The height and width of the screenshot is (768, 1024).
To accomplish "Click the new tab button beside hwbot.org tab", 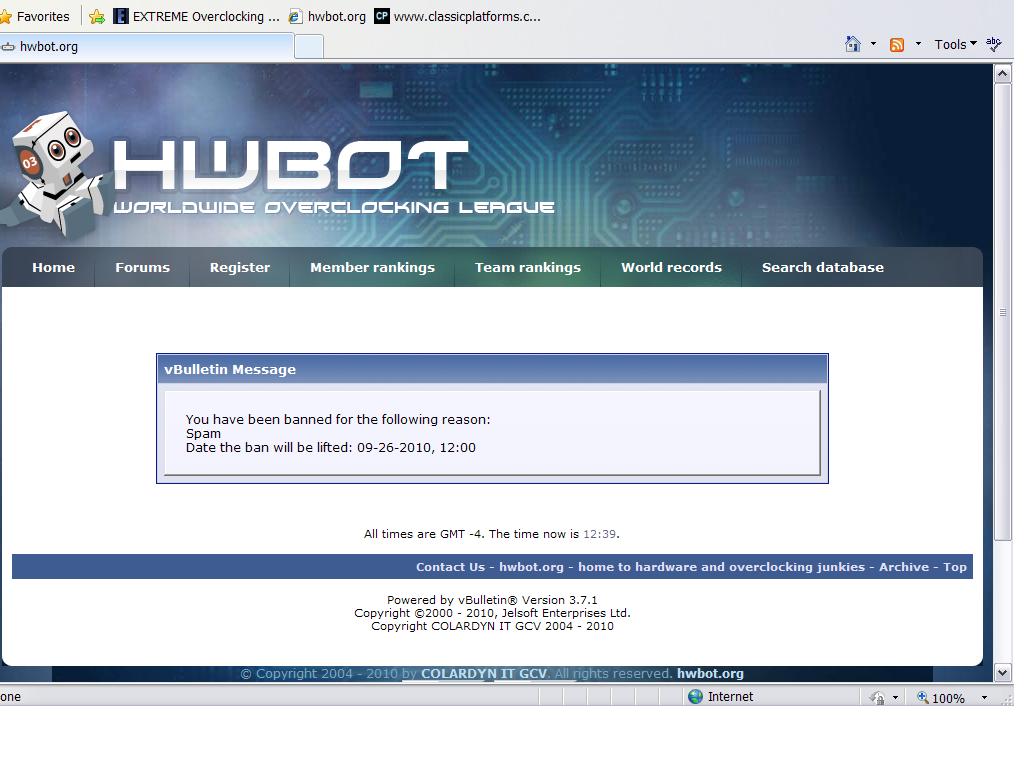I will tap(309, 46).
